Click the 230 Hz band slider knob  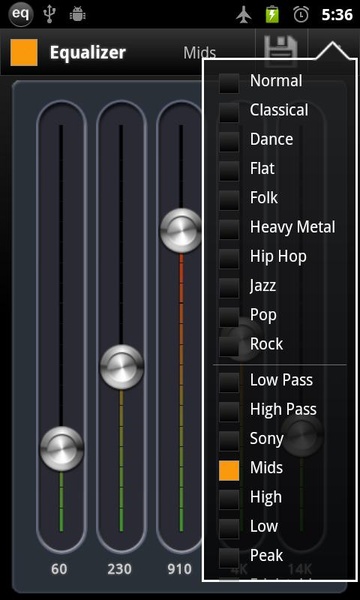point(122,367)
